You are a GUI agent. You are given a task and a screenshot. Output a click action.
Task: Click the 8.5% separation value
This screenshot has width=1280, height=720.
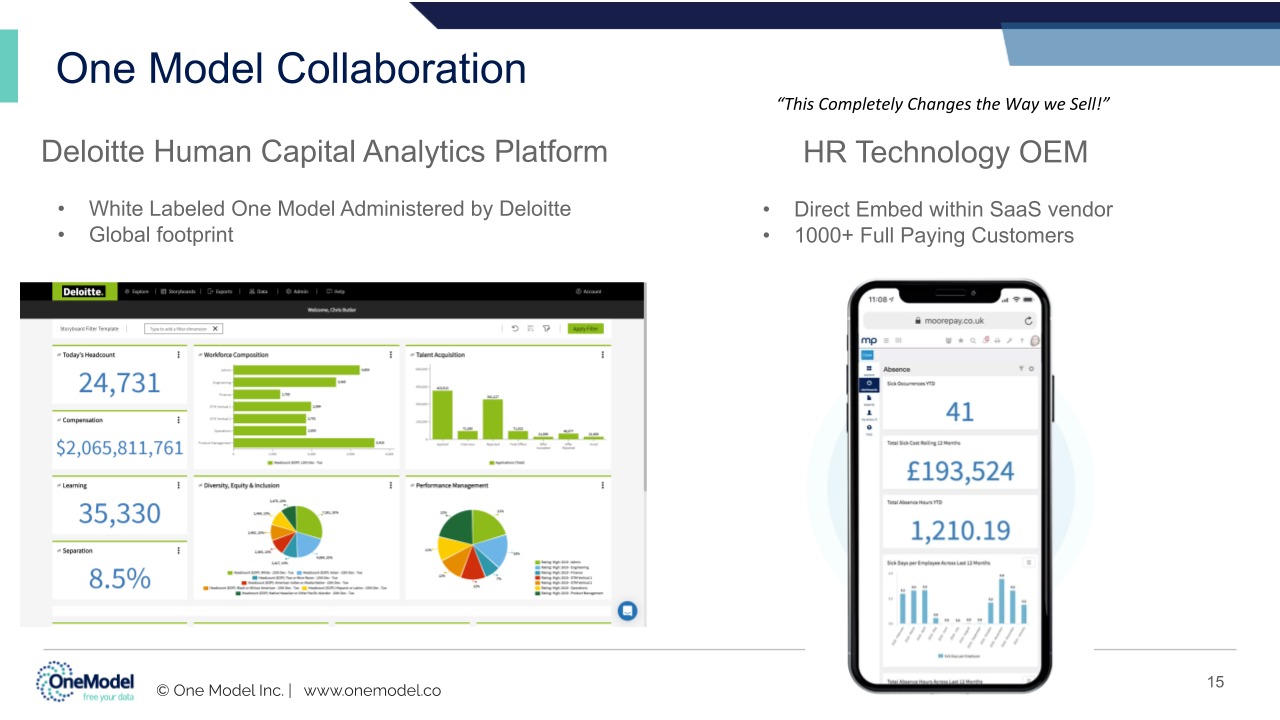tap(119, 578)
